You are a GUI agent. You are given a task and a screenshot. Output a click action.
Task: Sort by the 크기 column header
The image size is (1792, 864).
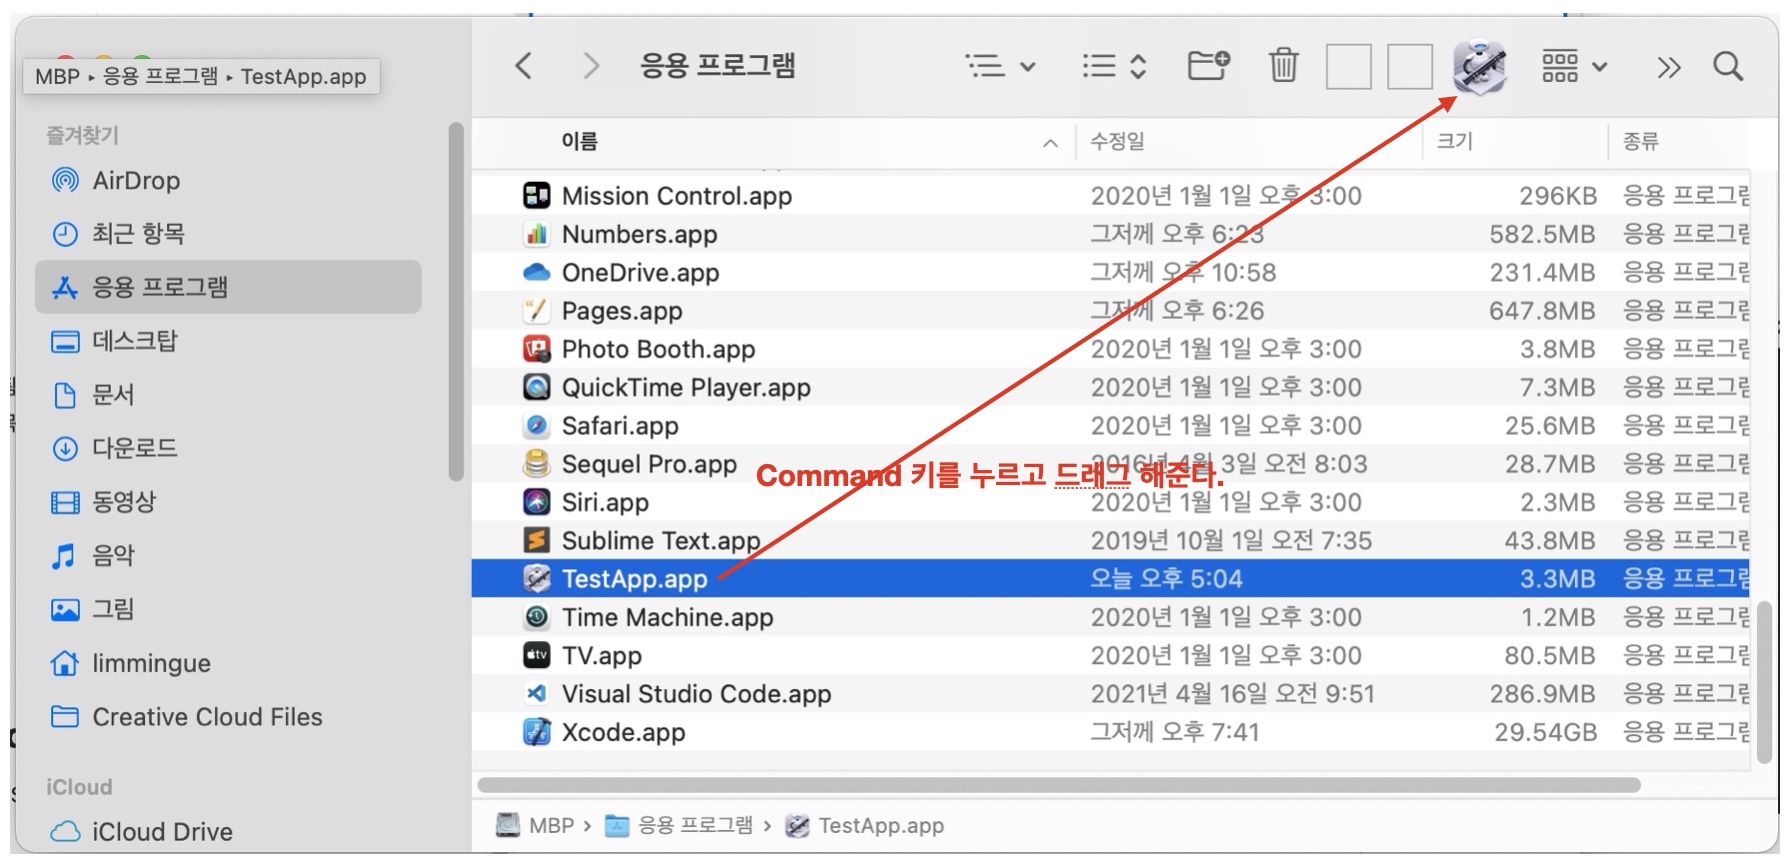(1454, 142)
